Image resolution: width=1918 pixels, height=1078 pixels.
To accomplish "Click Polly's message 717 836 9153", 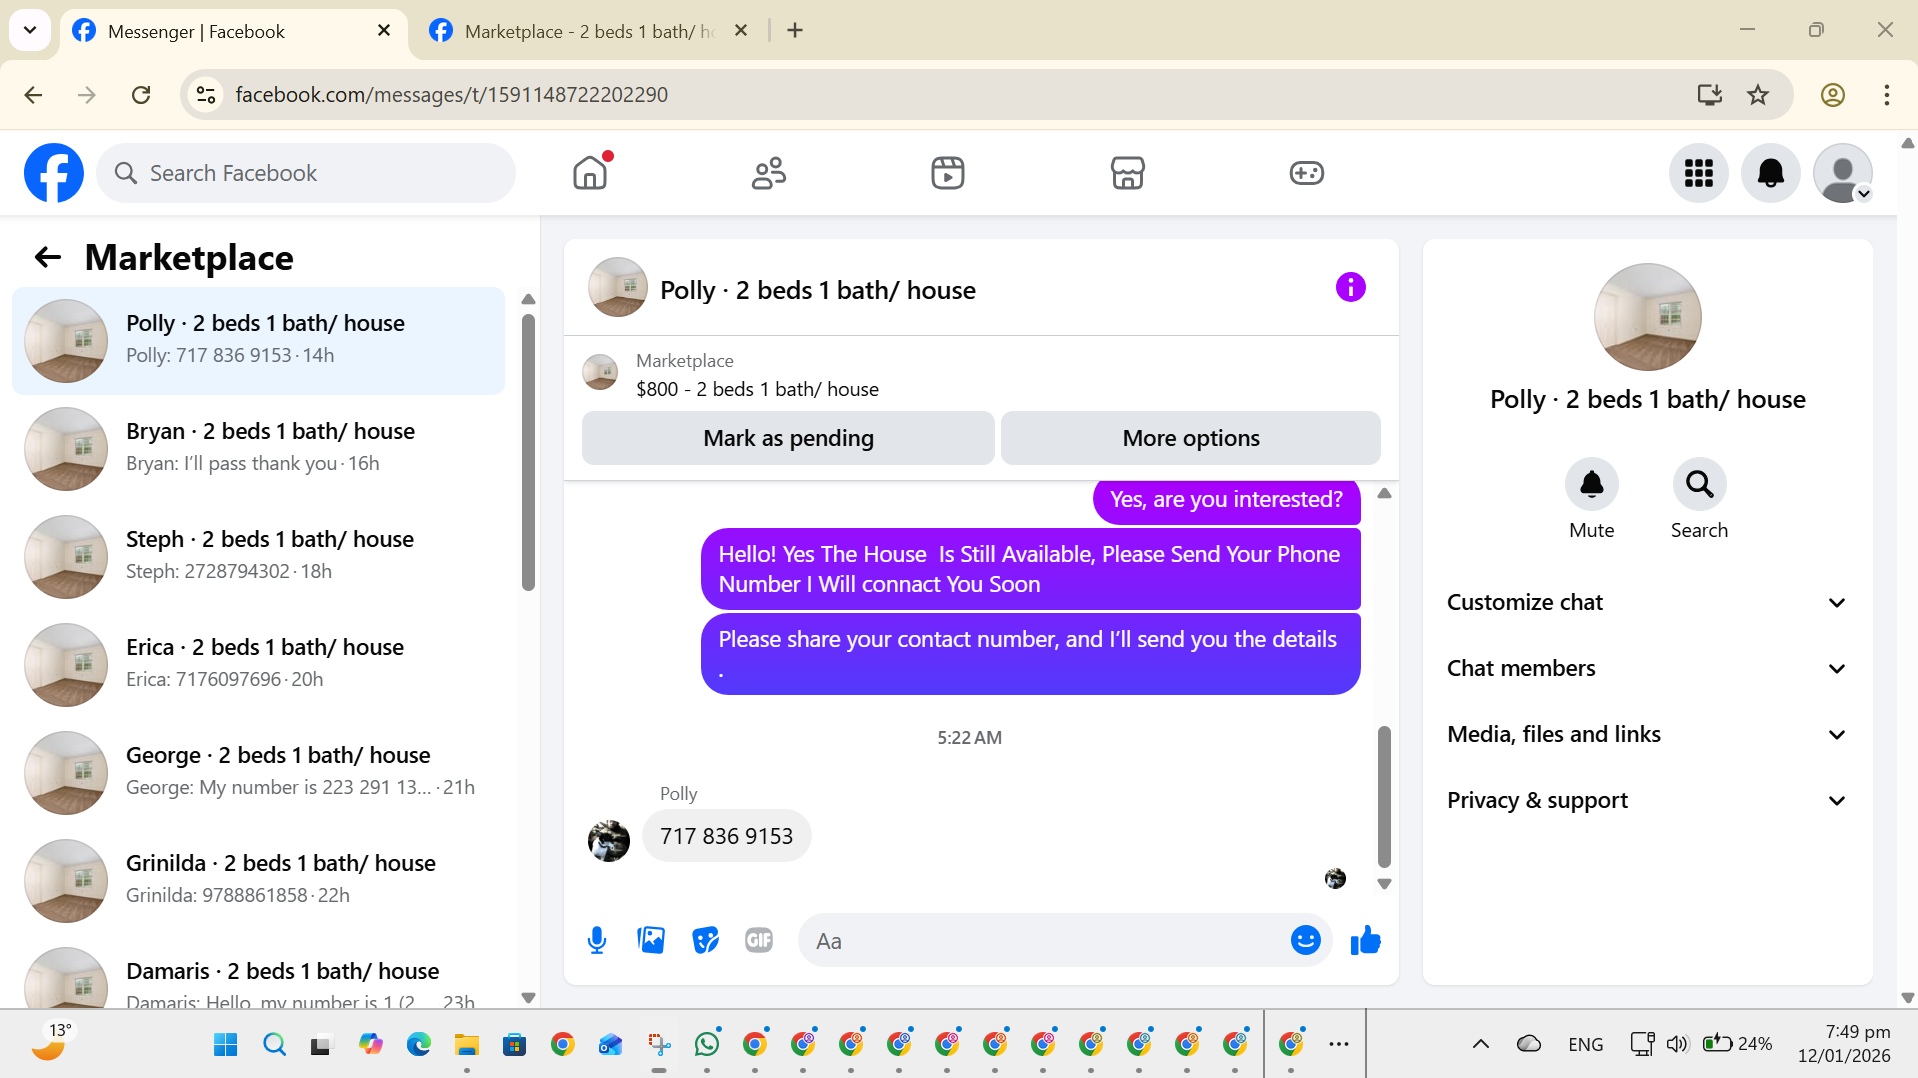I will 726,836.
